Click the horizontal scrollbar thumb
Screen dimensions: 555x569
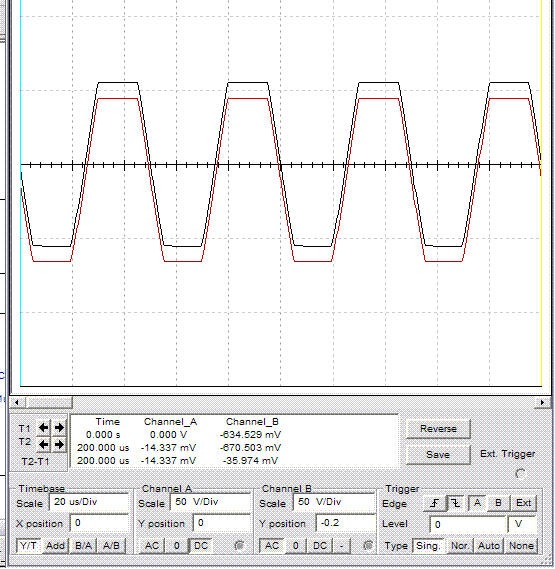coord(48,402)
